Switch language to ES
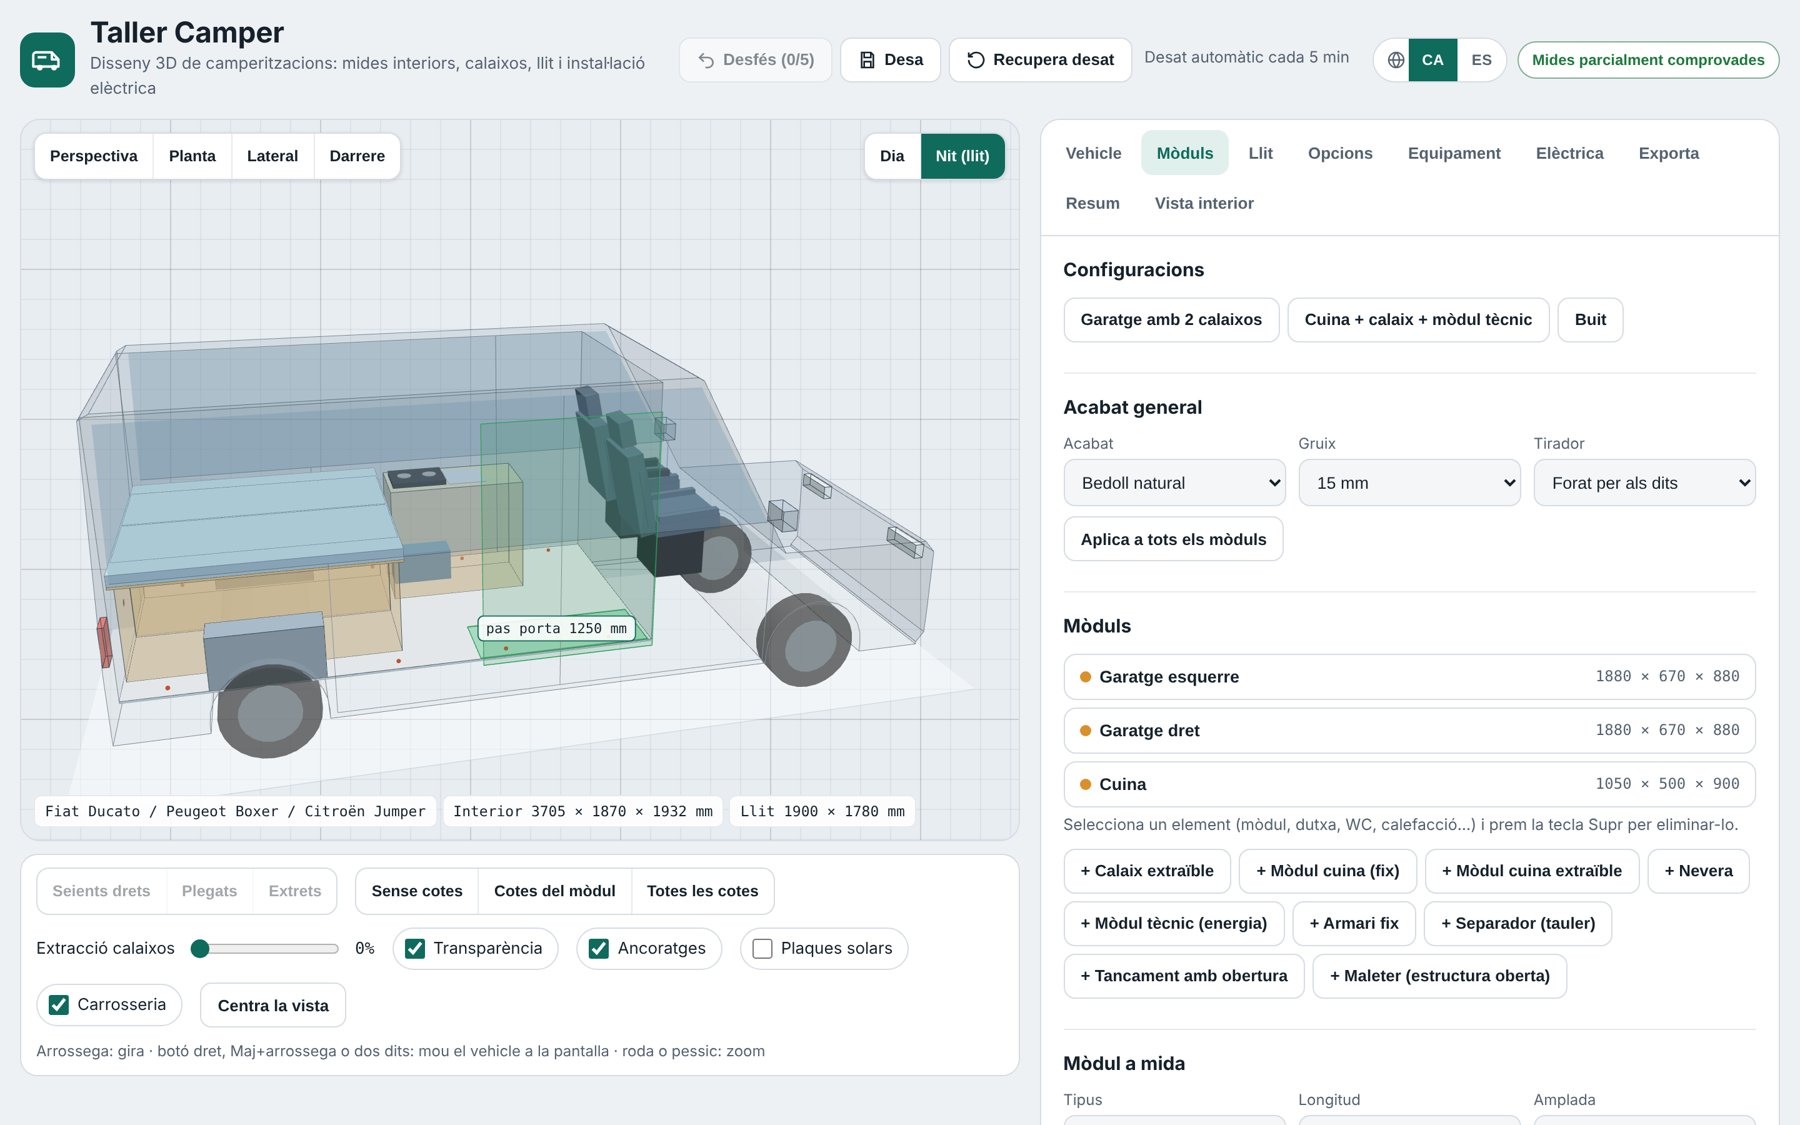 1481,60
